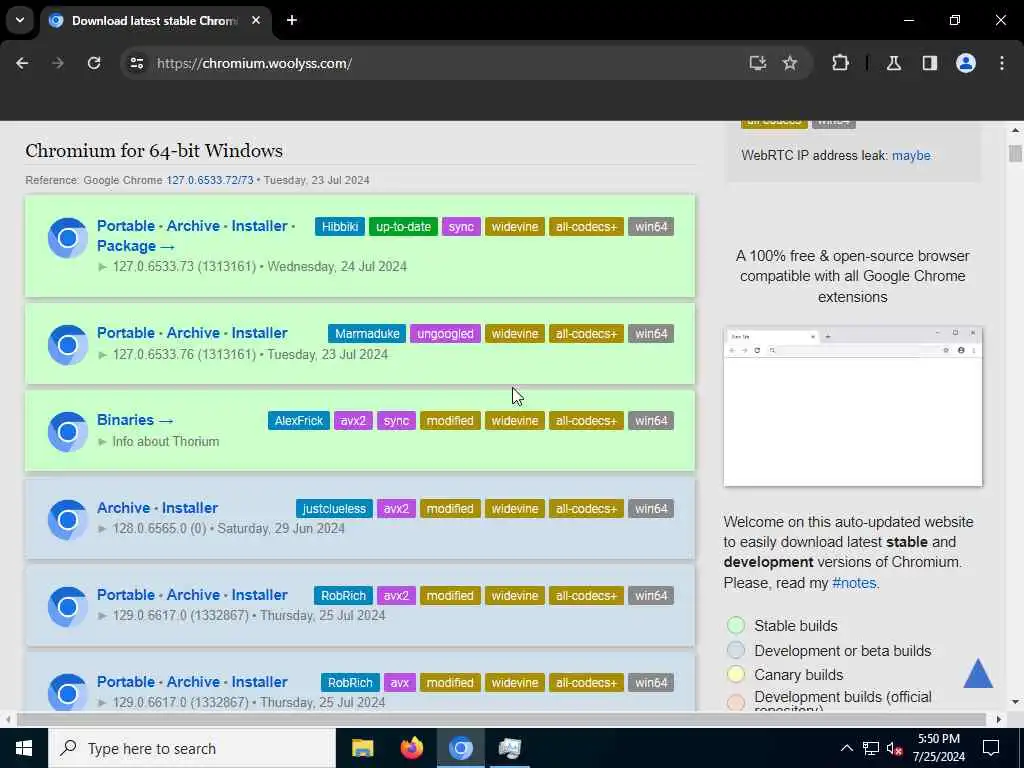Launch Firefox from the taskbar
Viewport: 1024px width, 768px height.
click(x=411, y=748)
